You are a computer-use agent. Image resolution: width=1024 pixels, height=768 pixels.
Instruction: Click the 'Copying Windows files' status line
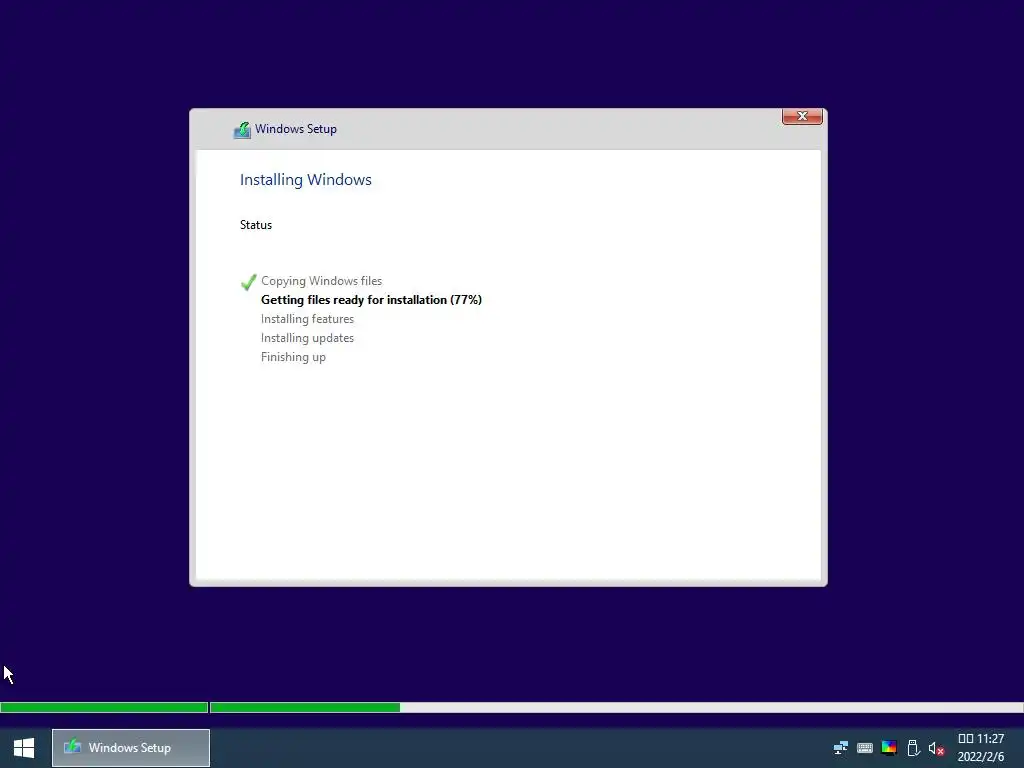pos(321,281)
